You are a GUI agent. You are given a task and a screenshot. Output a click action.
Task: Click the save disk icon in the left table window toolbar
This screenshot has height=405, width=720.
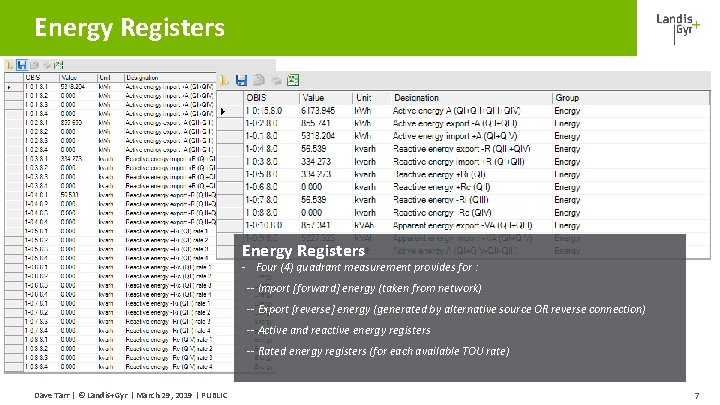click(x=22, y=65)
